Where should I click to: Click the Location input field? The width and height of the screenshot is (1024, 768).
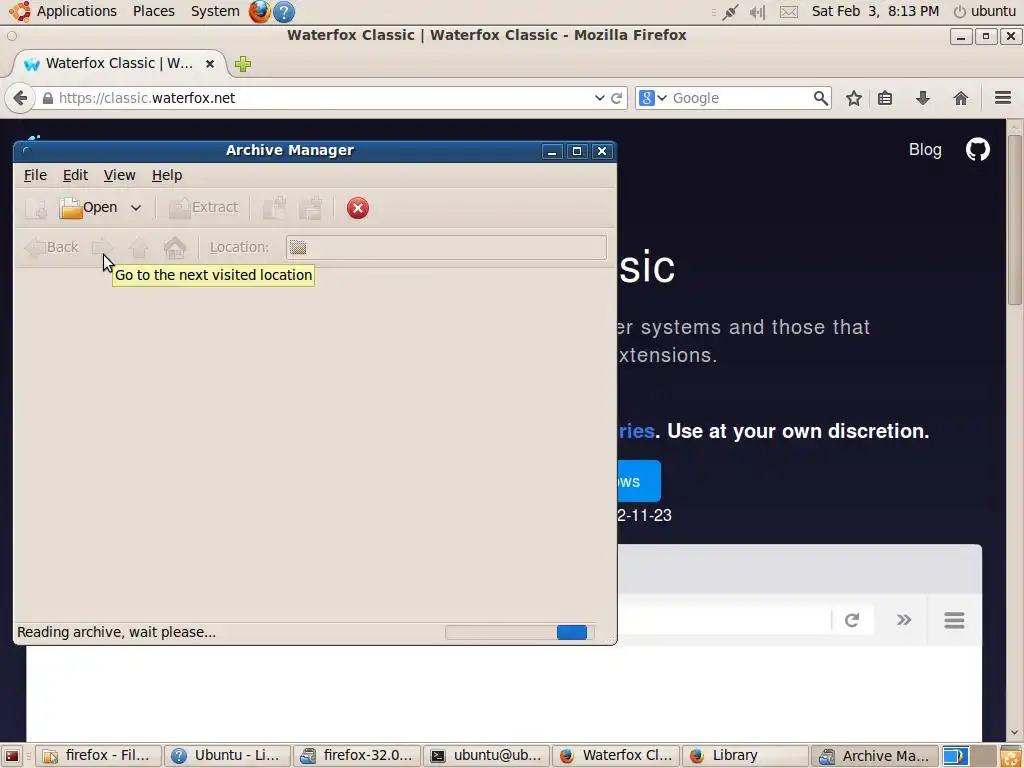tap(446, 248)
